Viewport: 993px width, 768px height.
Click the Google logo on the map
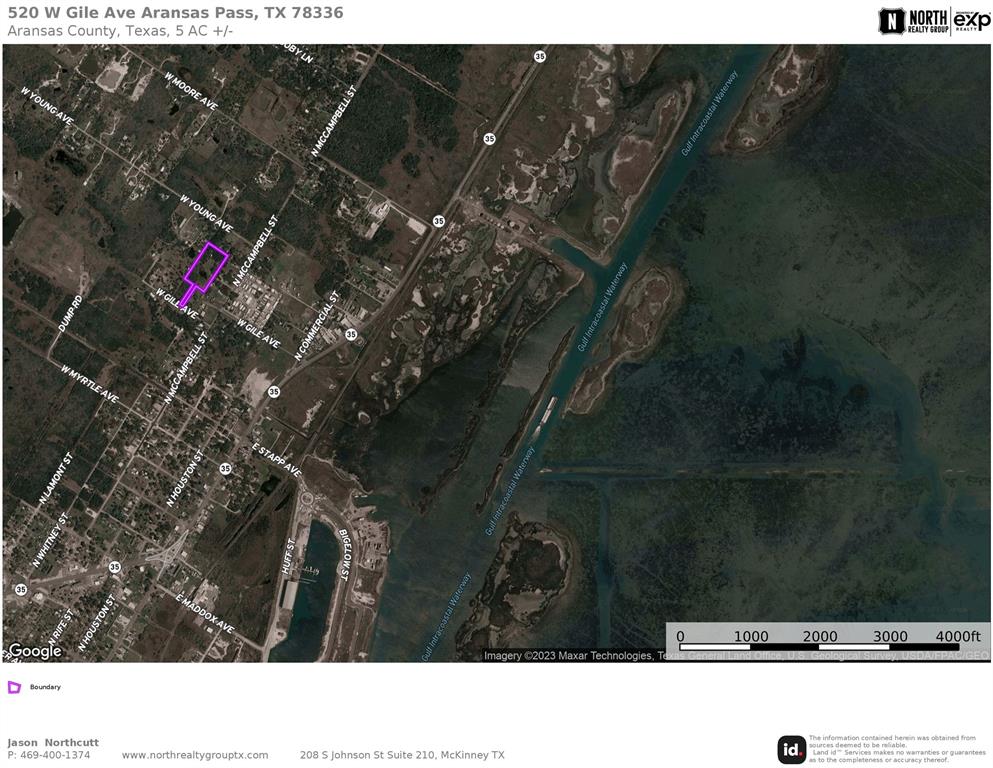coord(35,651)
